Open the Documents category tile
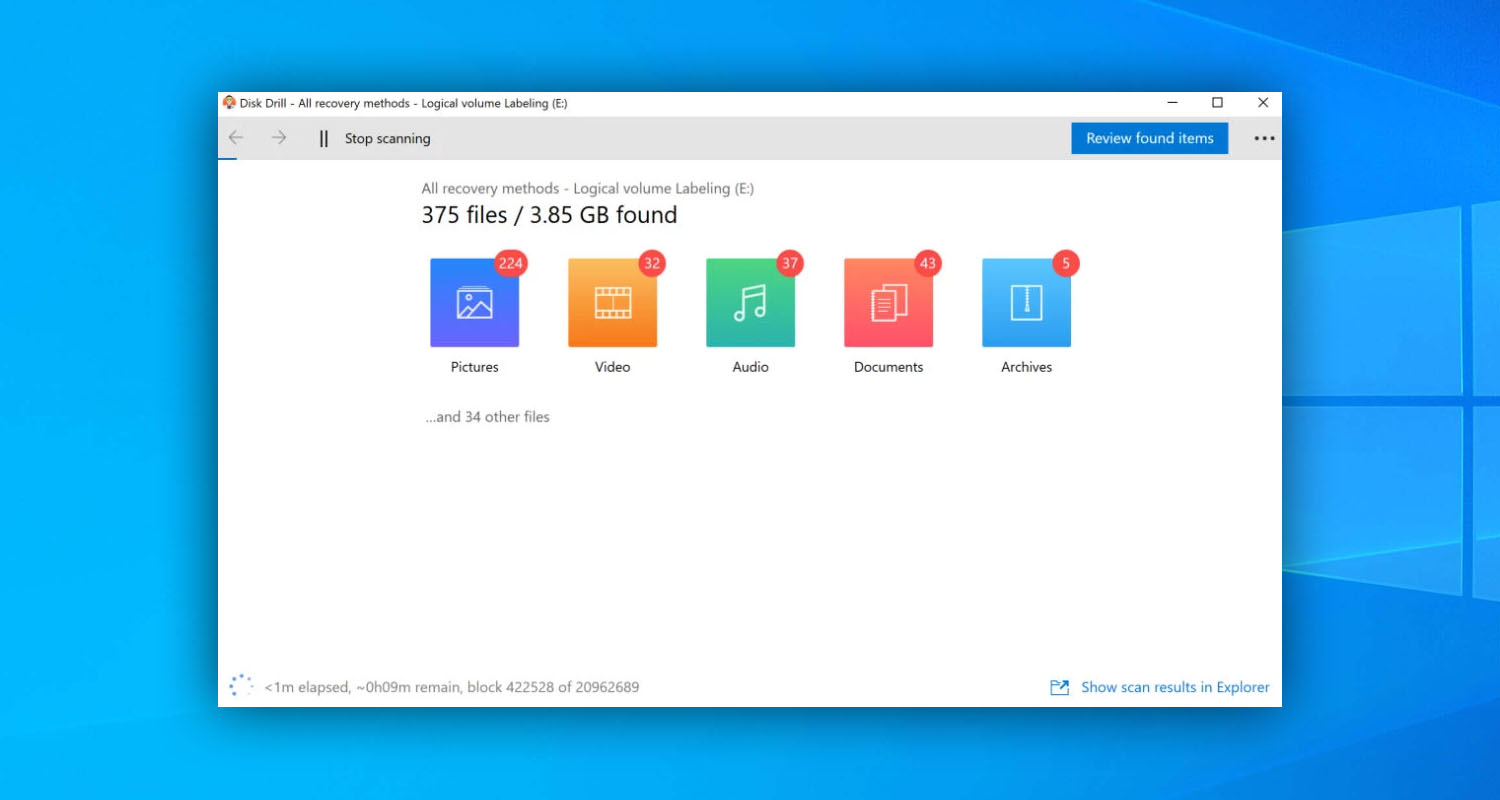The width and height of the screenshot is (1500, 800). click(x=888, y=303)
